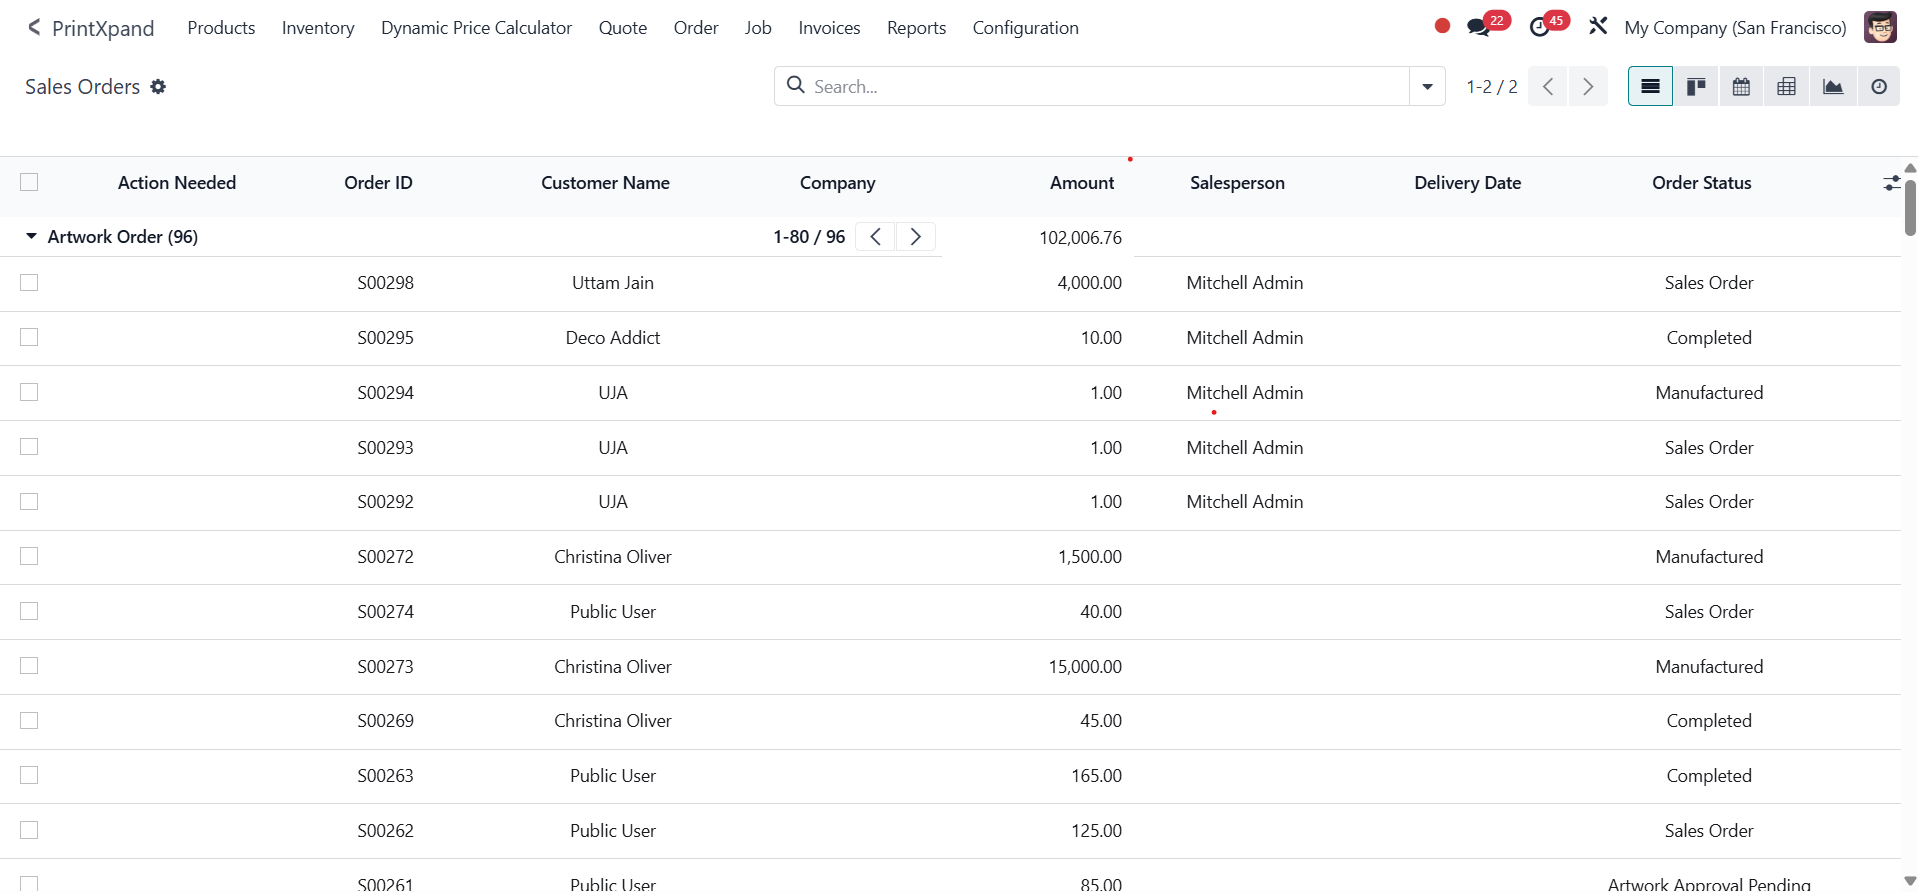The width and height of the screenshot is (1918, 892).
Task: Select the checkbox for order S00298
Action: click(29, 283)
